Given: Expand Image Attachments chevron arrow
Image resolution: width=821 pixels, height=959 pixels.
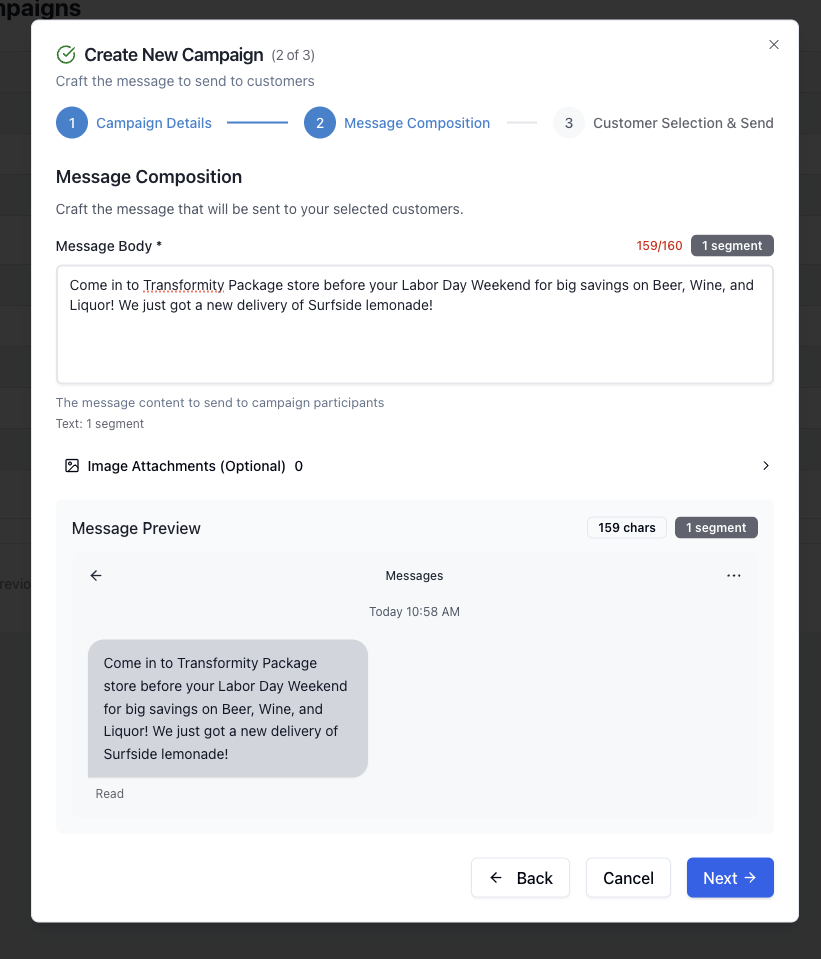Looking at the screenshot, I should [x=766, y=466].
